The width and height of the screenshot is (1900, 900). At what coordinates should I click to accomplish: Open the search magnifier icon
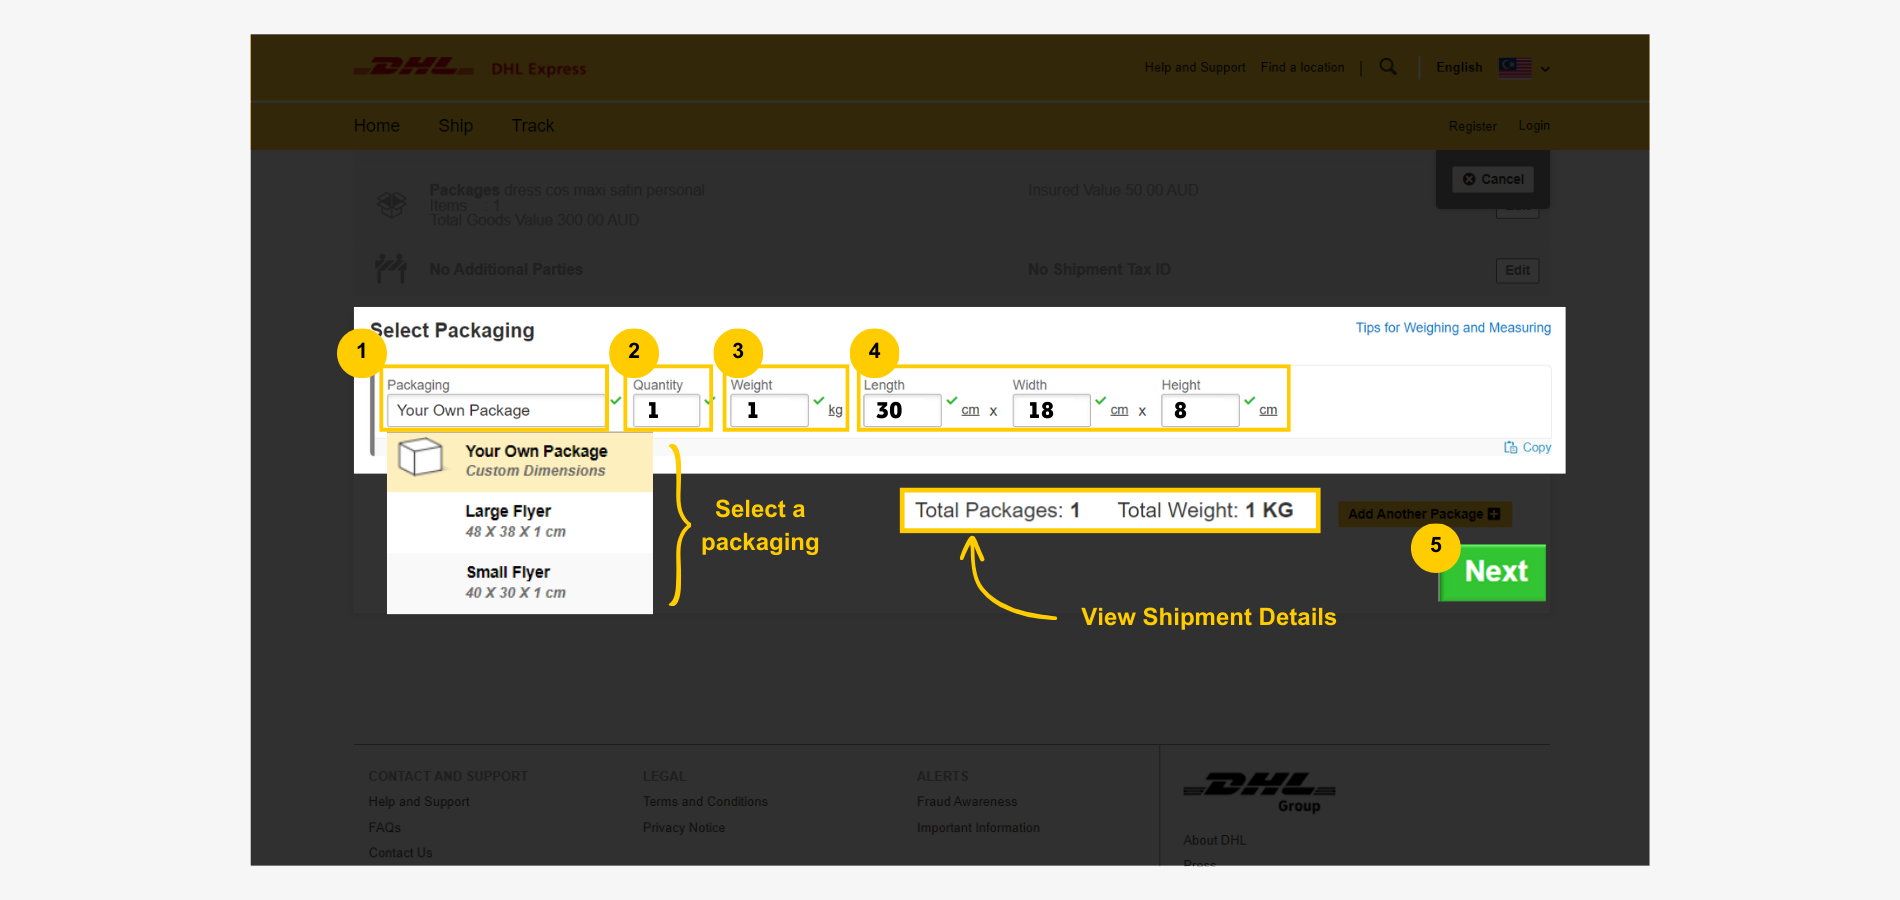1388,67
